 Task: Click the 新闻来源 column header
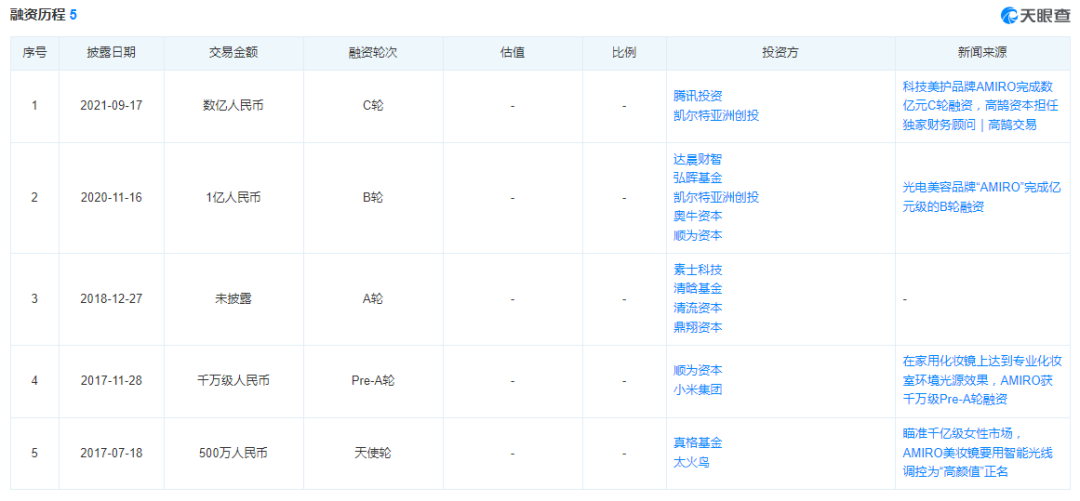(982, 53)
